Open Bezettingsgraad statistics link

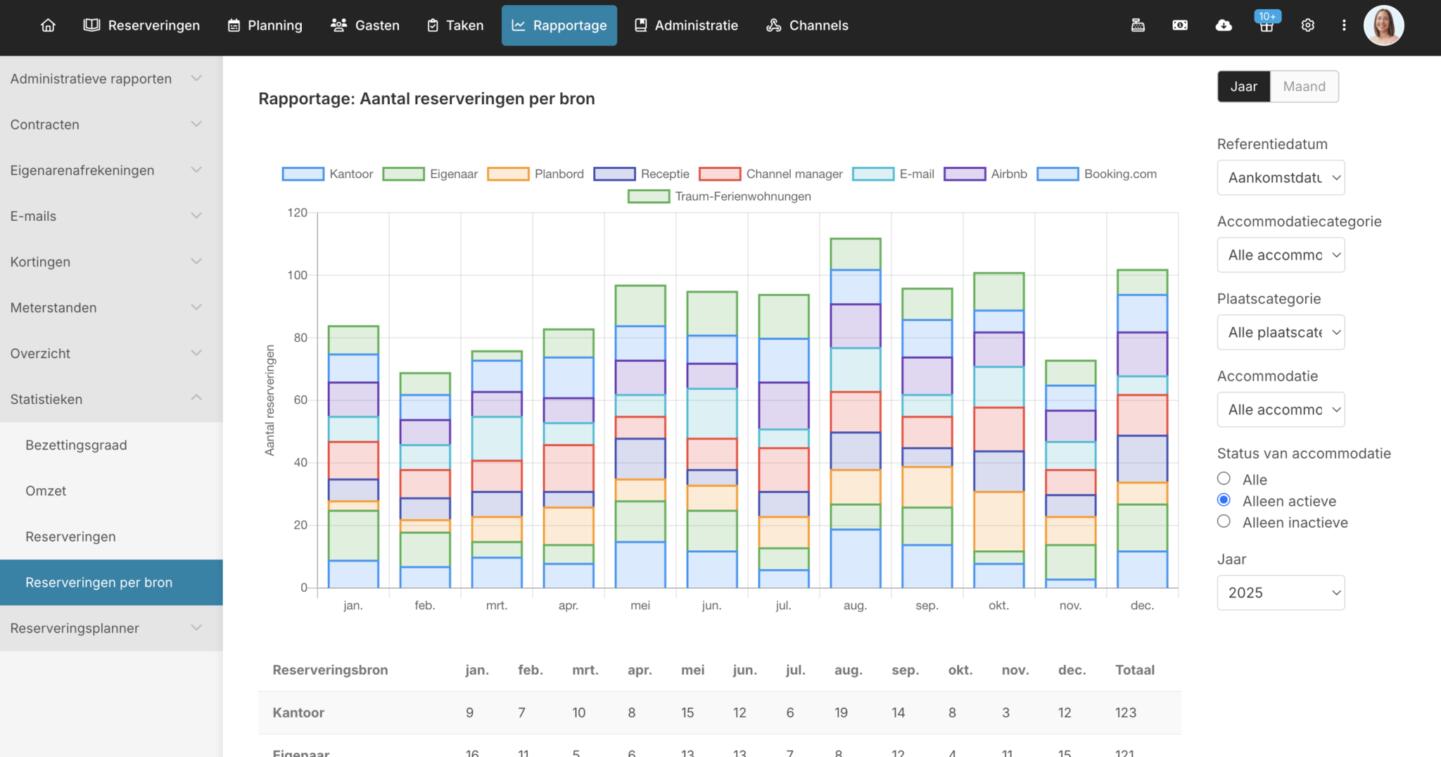(76, 445)
